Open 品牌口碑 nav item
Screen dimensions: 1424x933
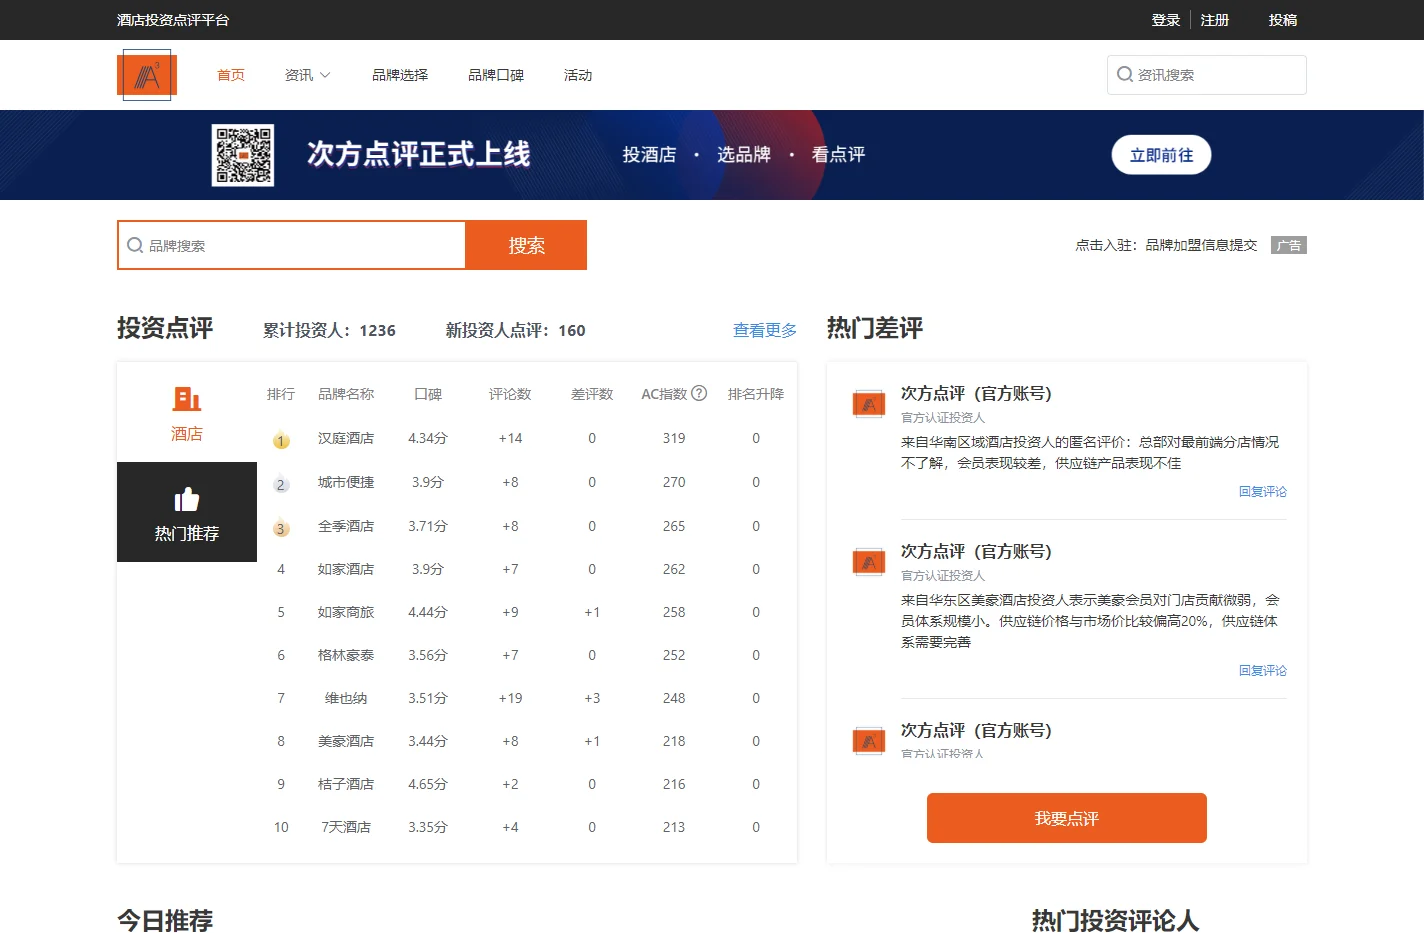[496, 75]
